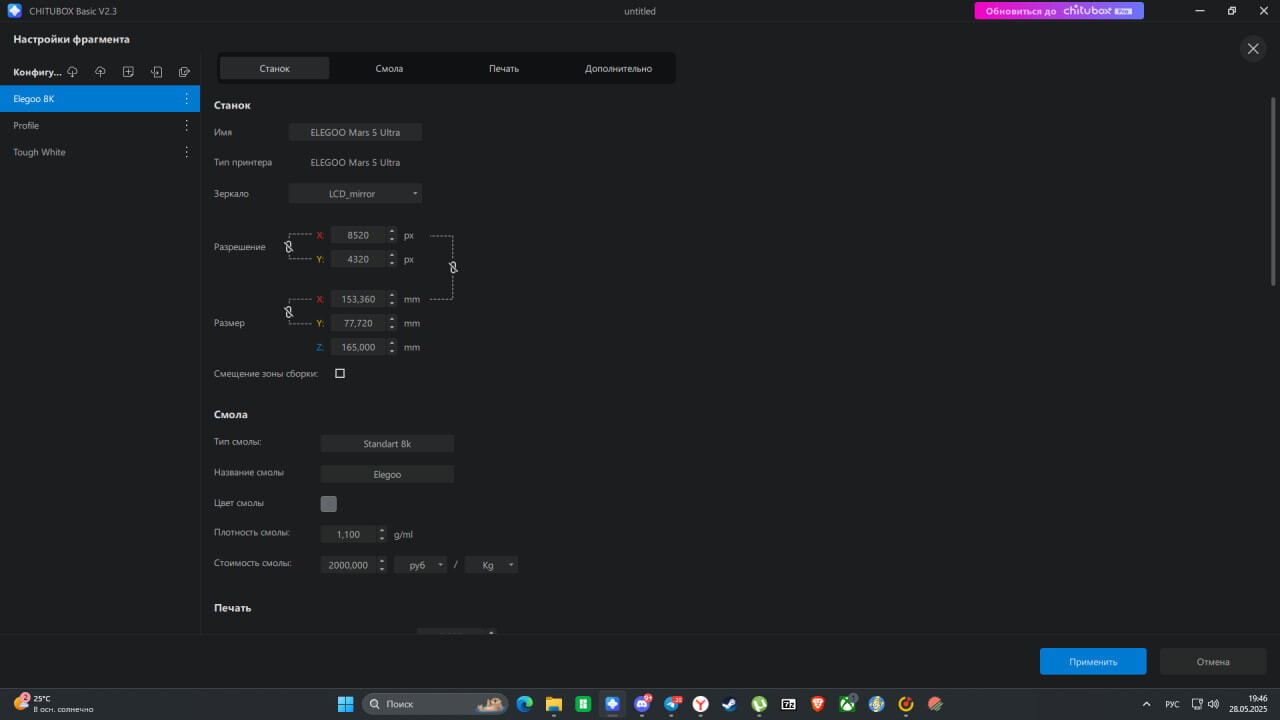Enable the Смещение зоны сборки checkbox
This screenshot has height=720, width=1280.
340,373
